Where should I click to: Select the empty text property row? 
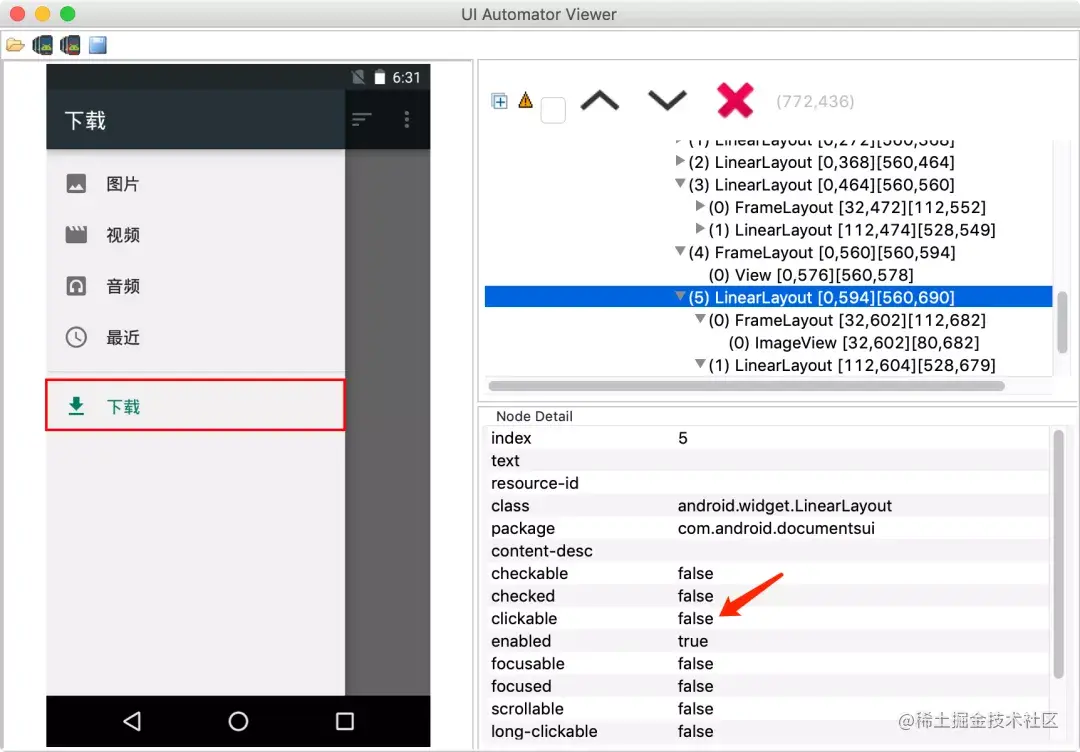tap(767, 461)
